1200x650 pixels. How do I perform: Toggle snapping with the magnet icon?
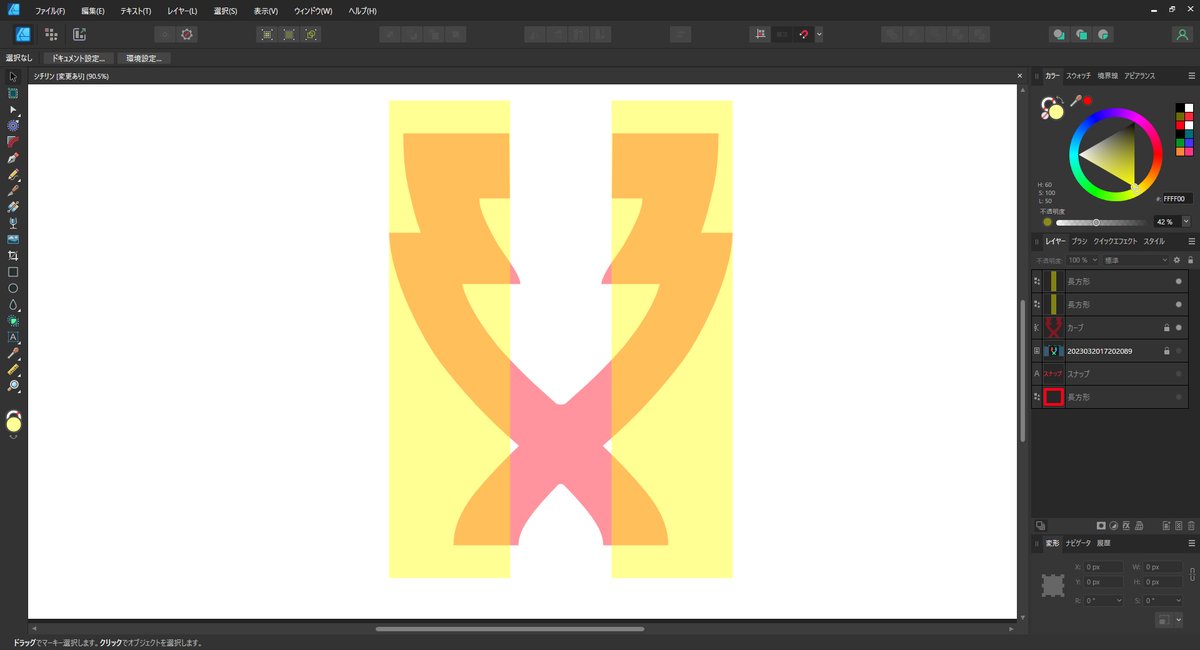click(803, 34)
